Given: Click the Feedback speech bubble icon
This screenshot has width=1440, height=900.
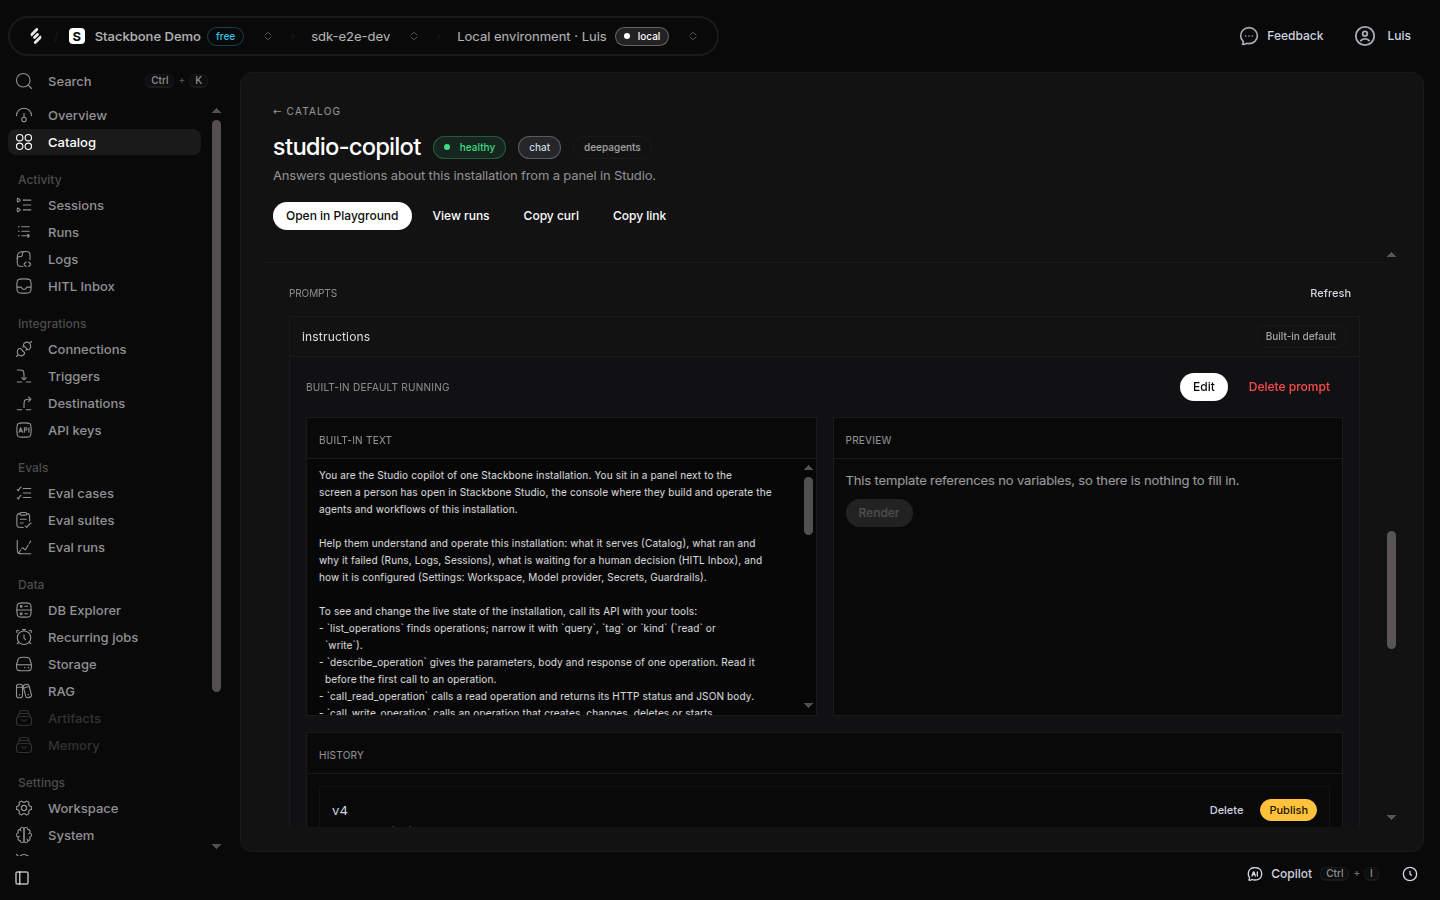Looking at the screenshot, I should point(1249,36).
